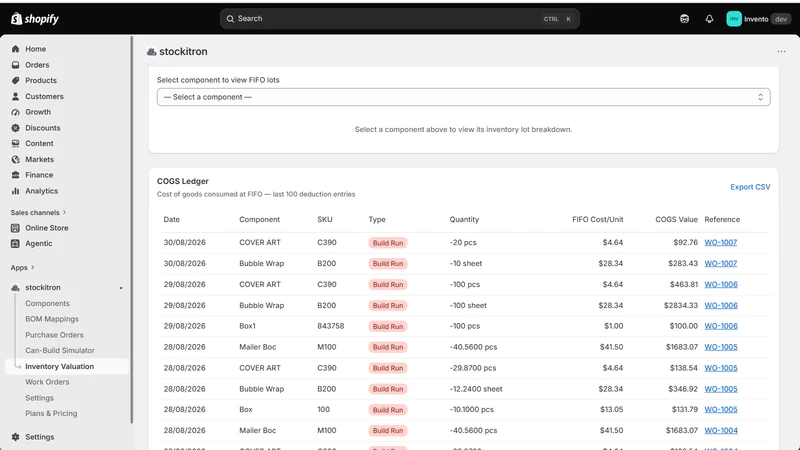Click the dev badge in top bar
The image size is (800, 450).
tap(781, 19)
